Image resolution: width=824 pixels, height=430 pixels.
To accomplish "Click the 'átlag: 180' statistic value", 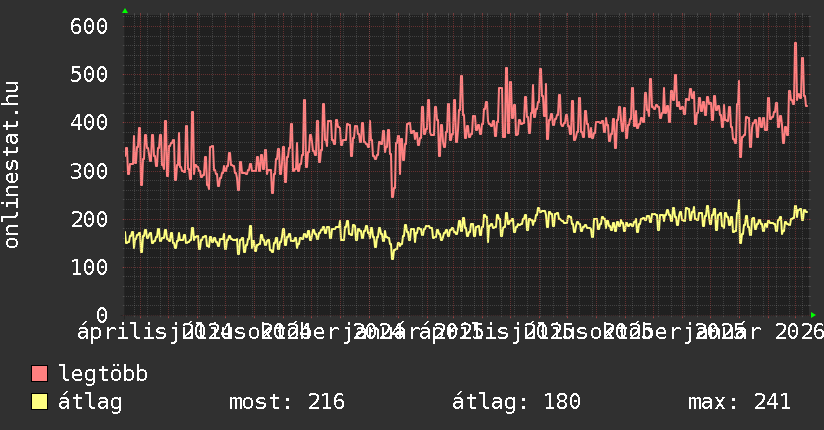I will point(517,402).
